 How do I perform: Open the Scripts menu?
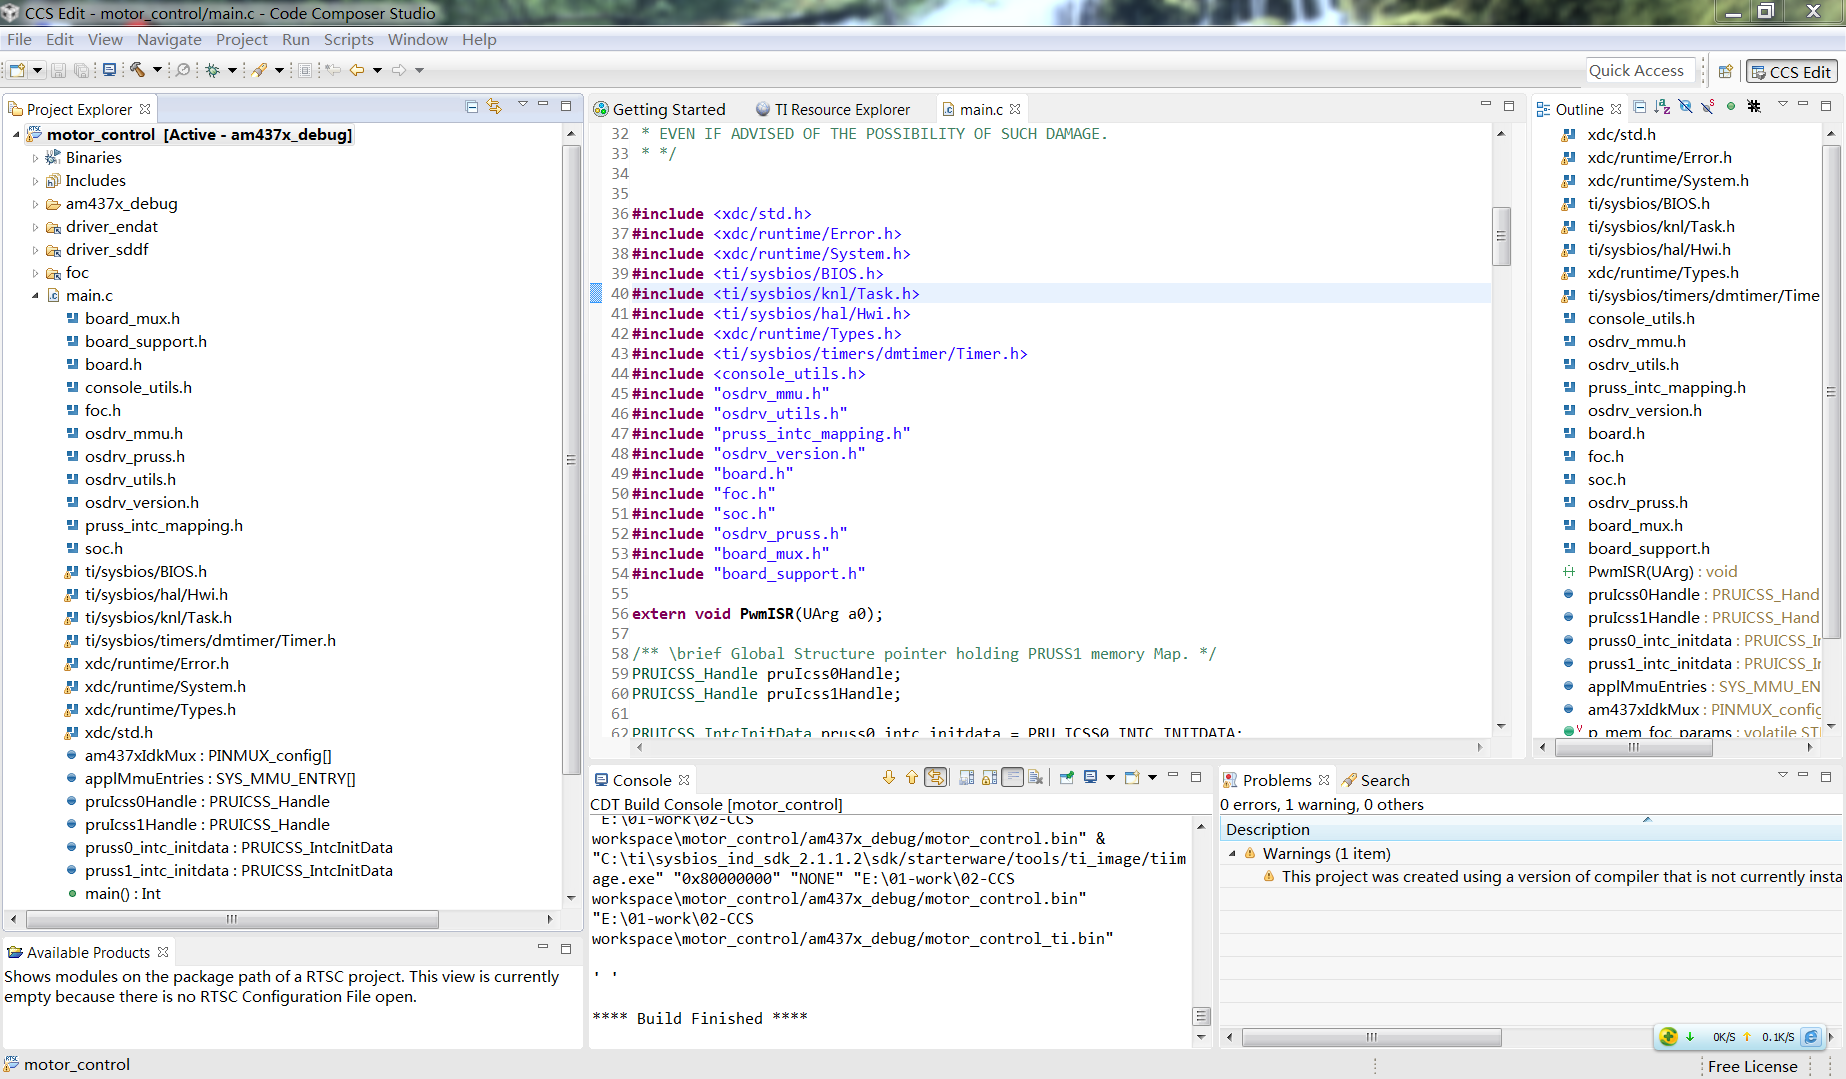click(x=348, y=40)
